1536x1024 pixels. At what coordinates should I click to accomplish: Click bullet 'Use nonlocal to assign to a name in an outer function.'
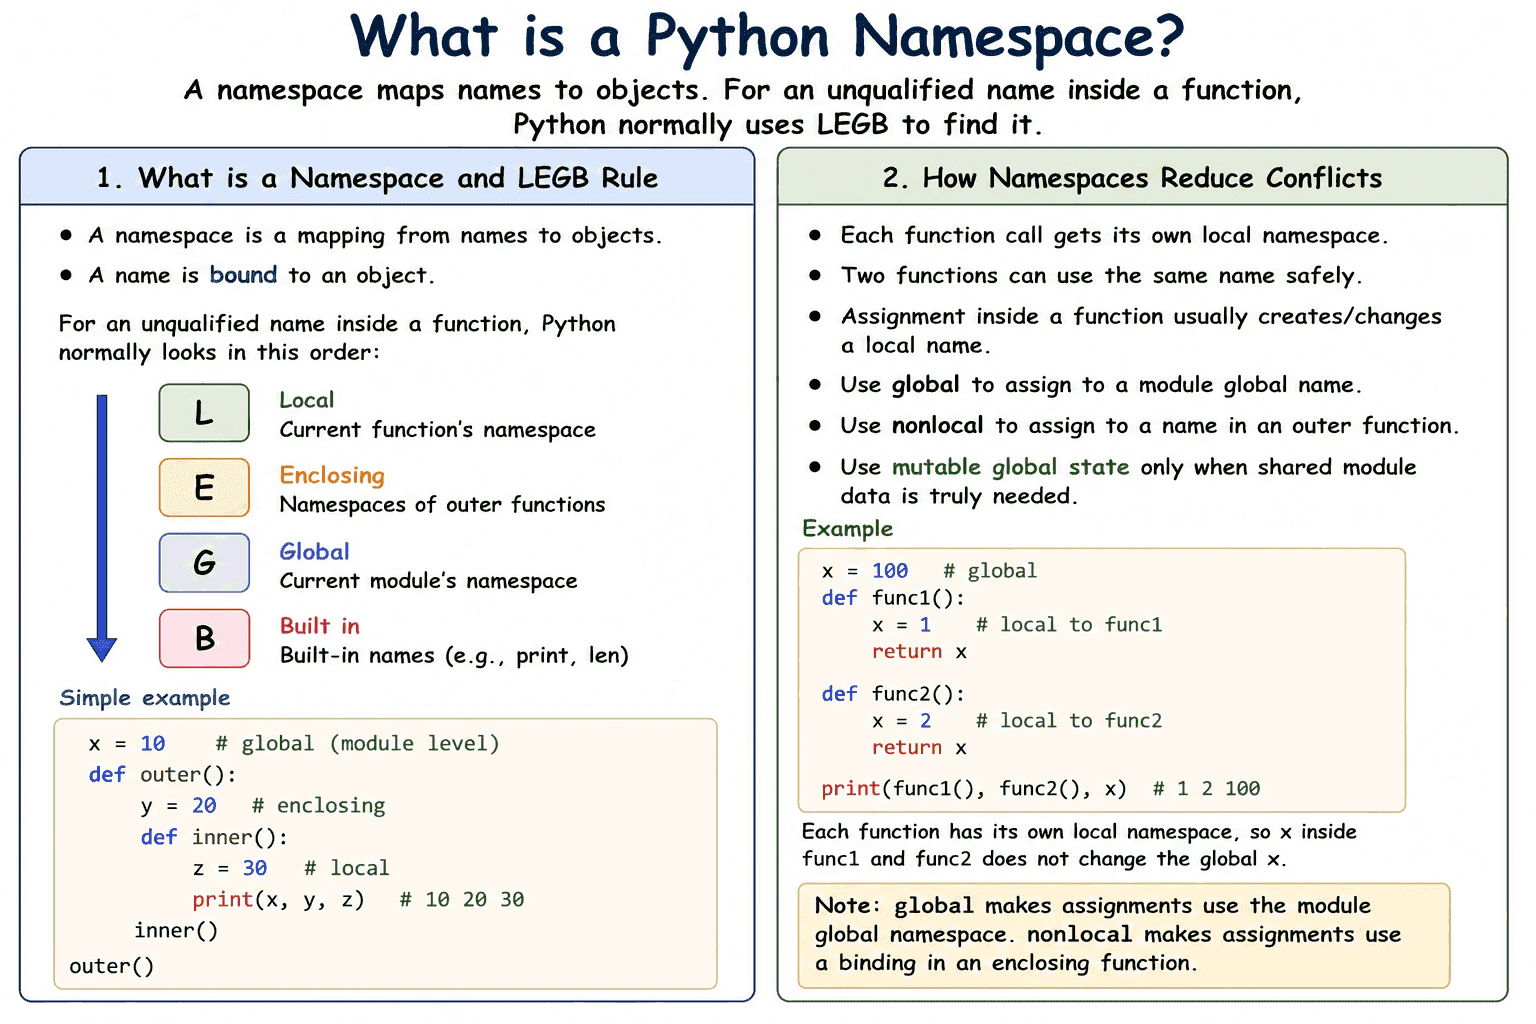pyautogui.click(x=1150, y=426)
